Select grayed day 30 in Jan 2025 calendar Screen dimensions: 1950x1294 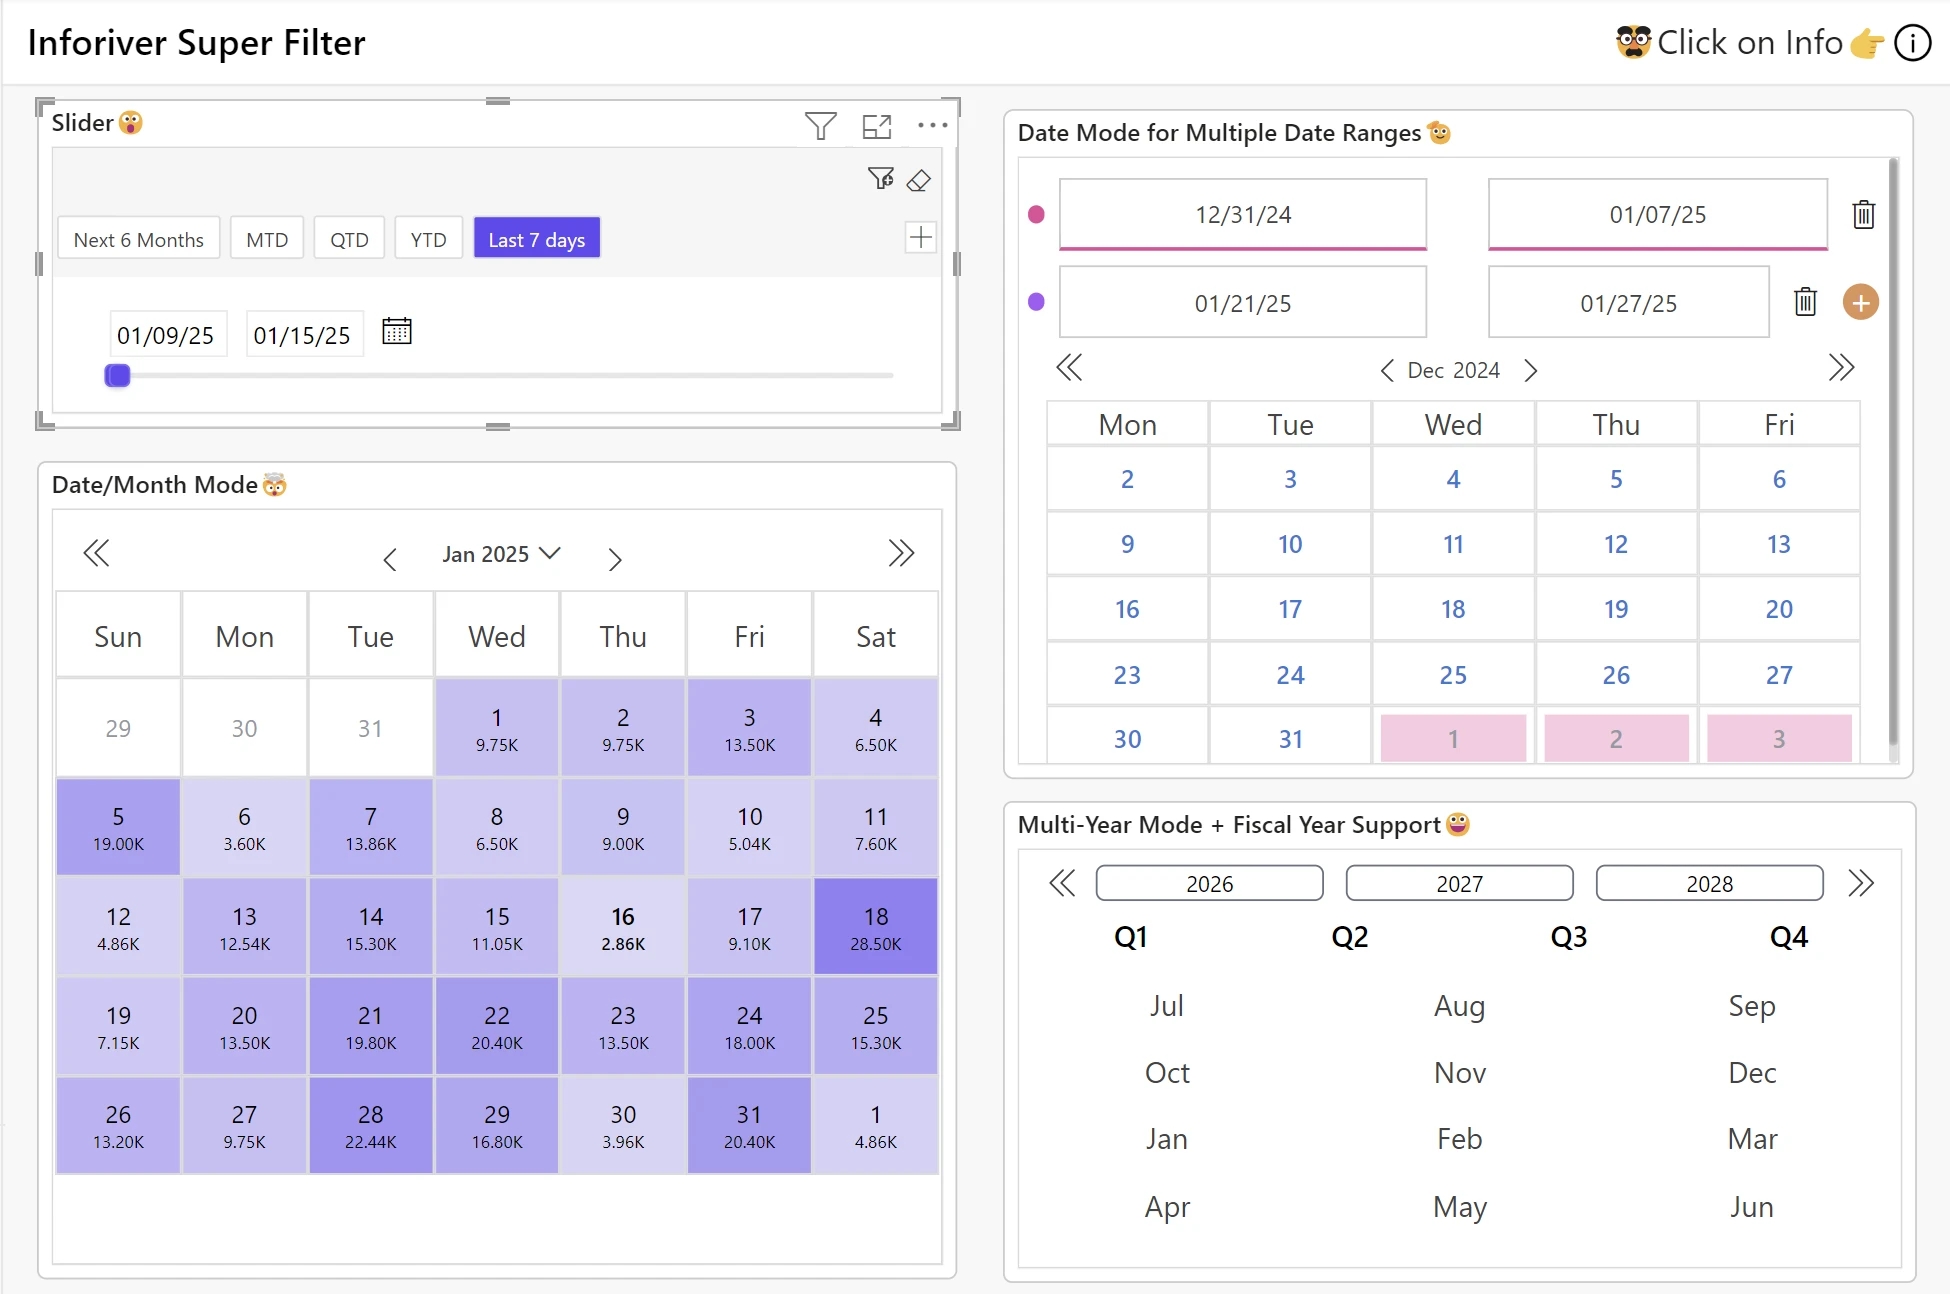click(x=244, y=728)
